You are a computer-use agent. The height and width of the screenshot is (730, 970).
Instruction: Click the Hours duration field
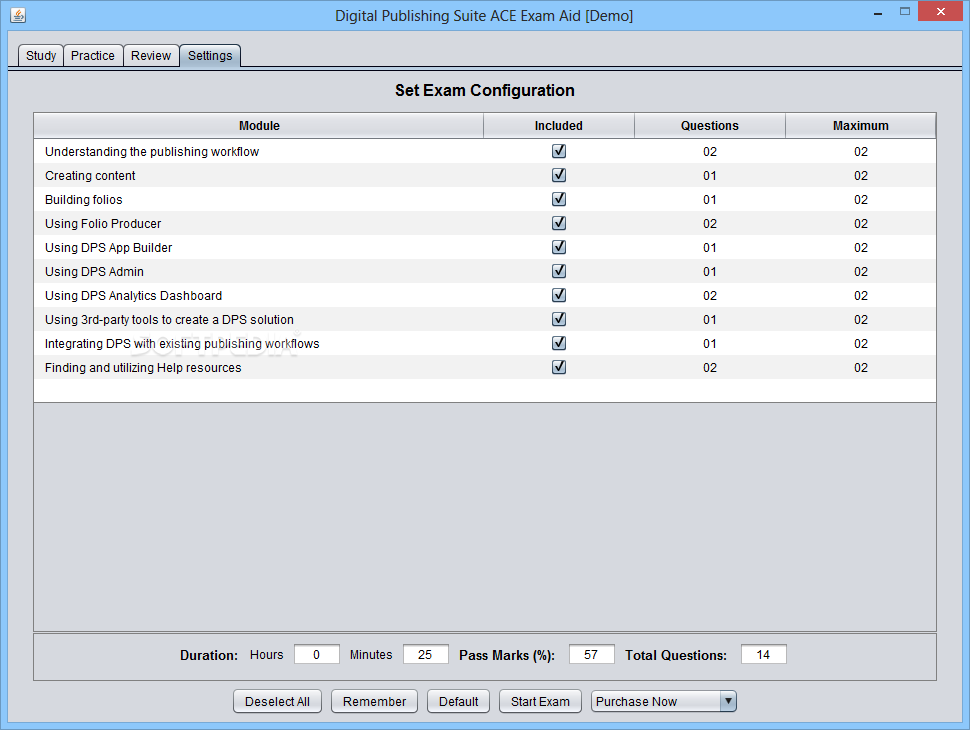click(317, 655)
